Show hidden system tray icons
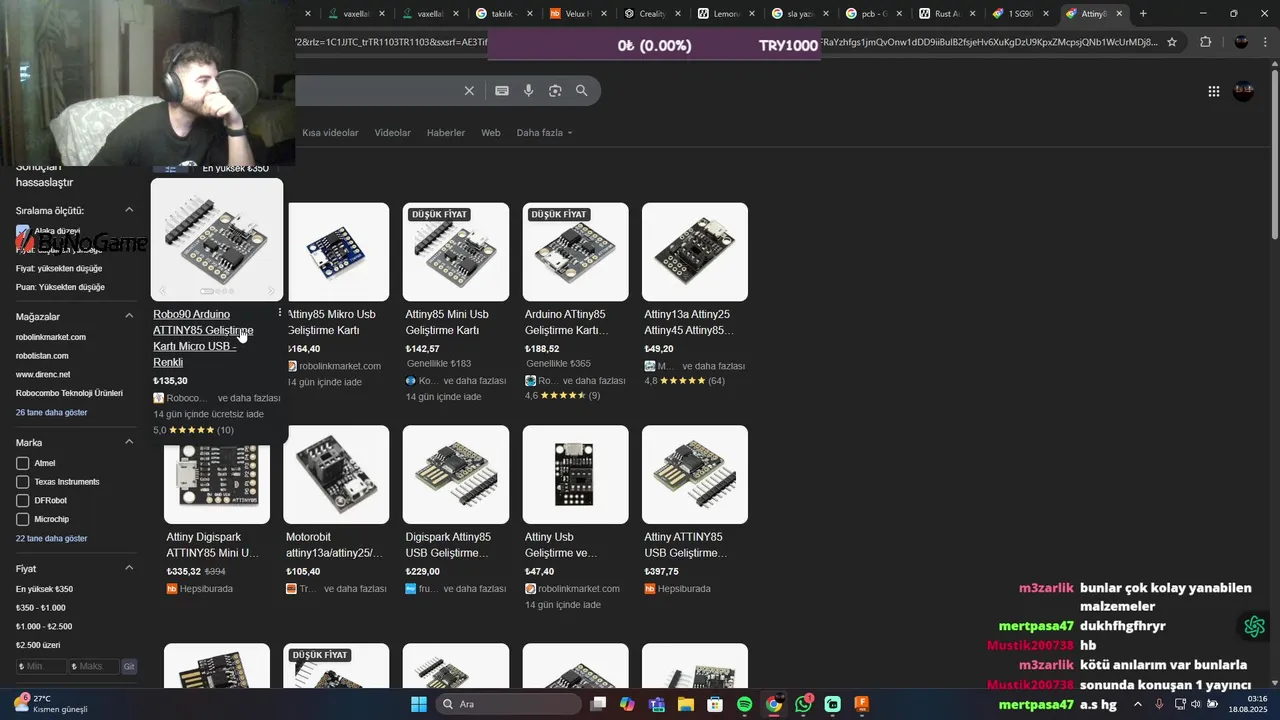Viewport: 1280px width, 720px height. point(1138,704)
